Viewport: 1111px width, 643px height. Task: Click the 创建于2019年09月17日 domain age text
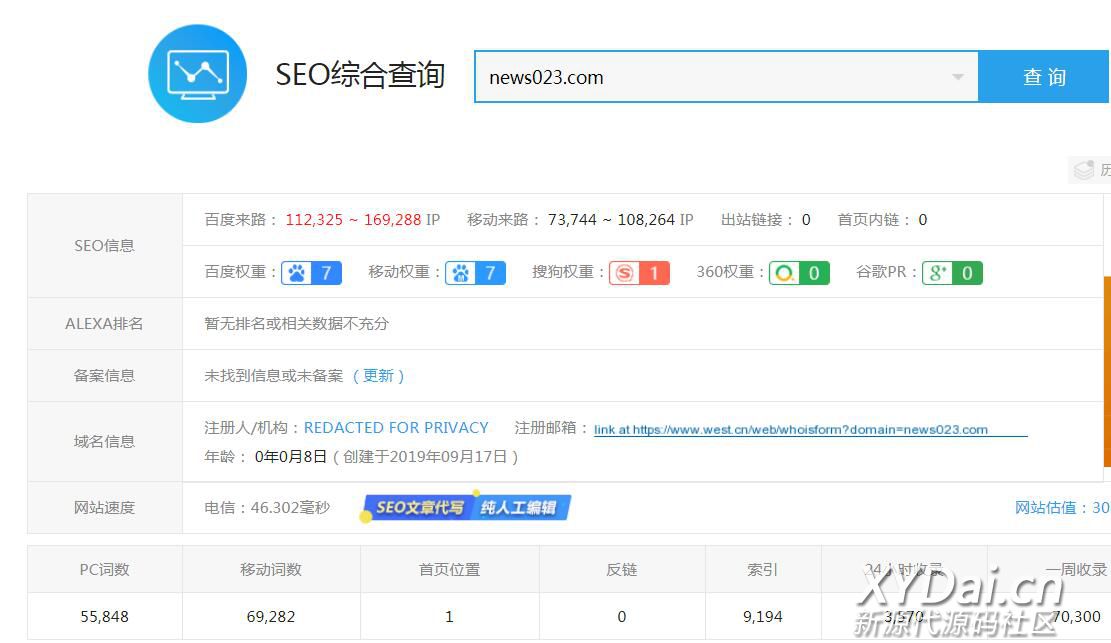click(425, 457)
